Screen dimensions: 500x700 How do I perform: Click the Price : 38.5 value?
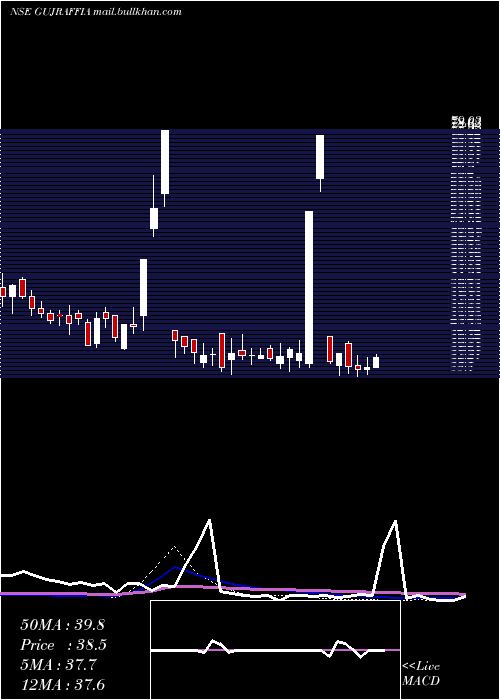click(64, 645)
